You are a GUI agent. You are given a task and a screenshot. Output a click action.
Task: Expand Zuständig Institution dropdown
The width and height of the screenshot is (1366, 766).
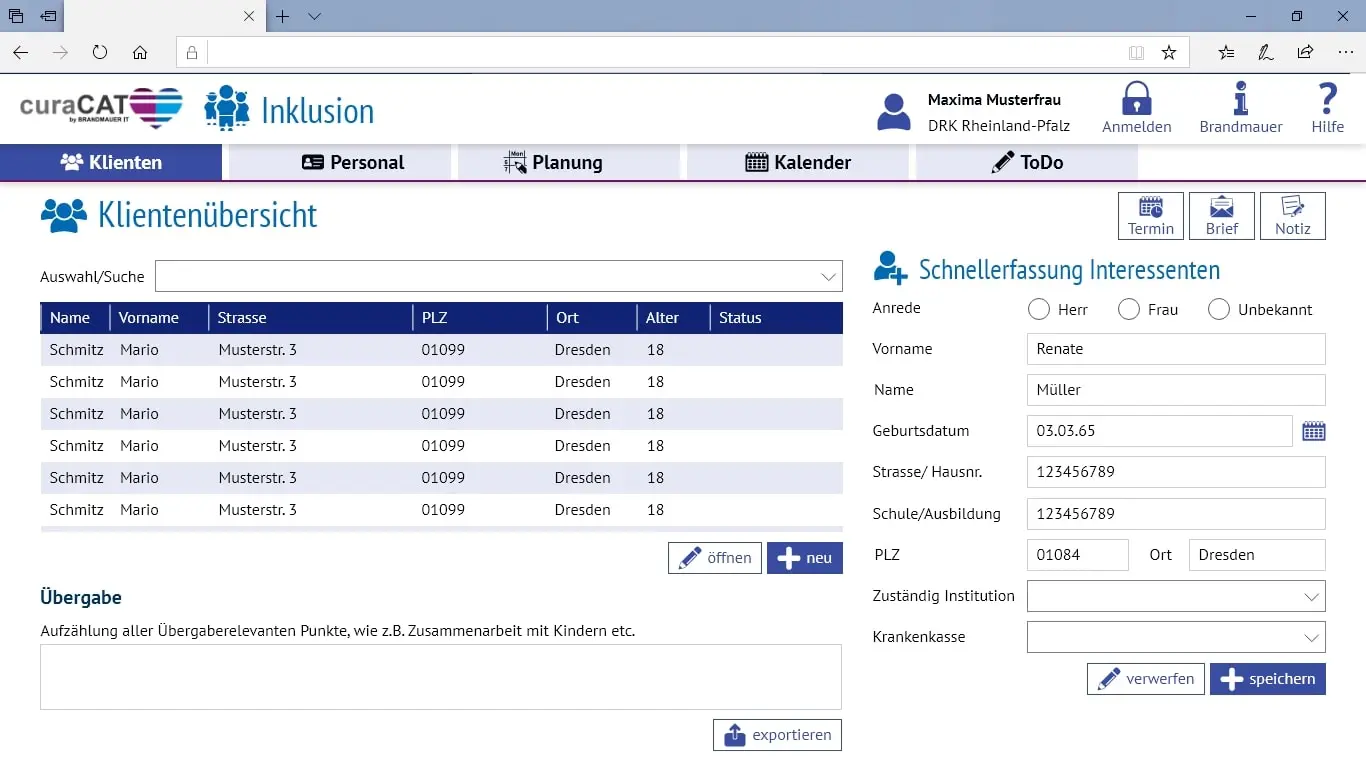(x=1312, y=597)
